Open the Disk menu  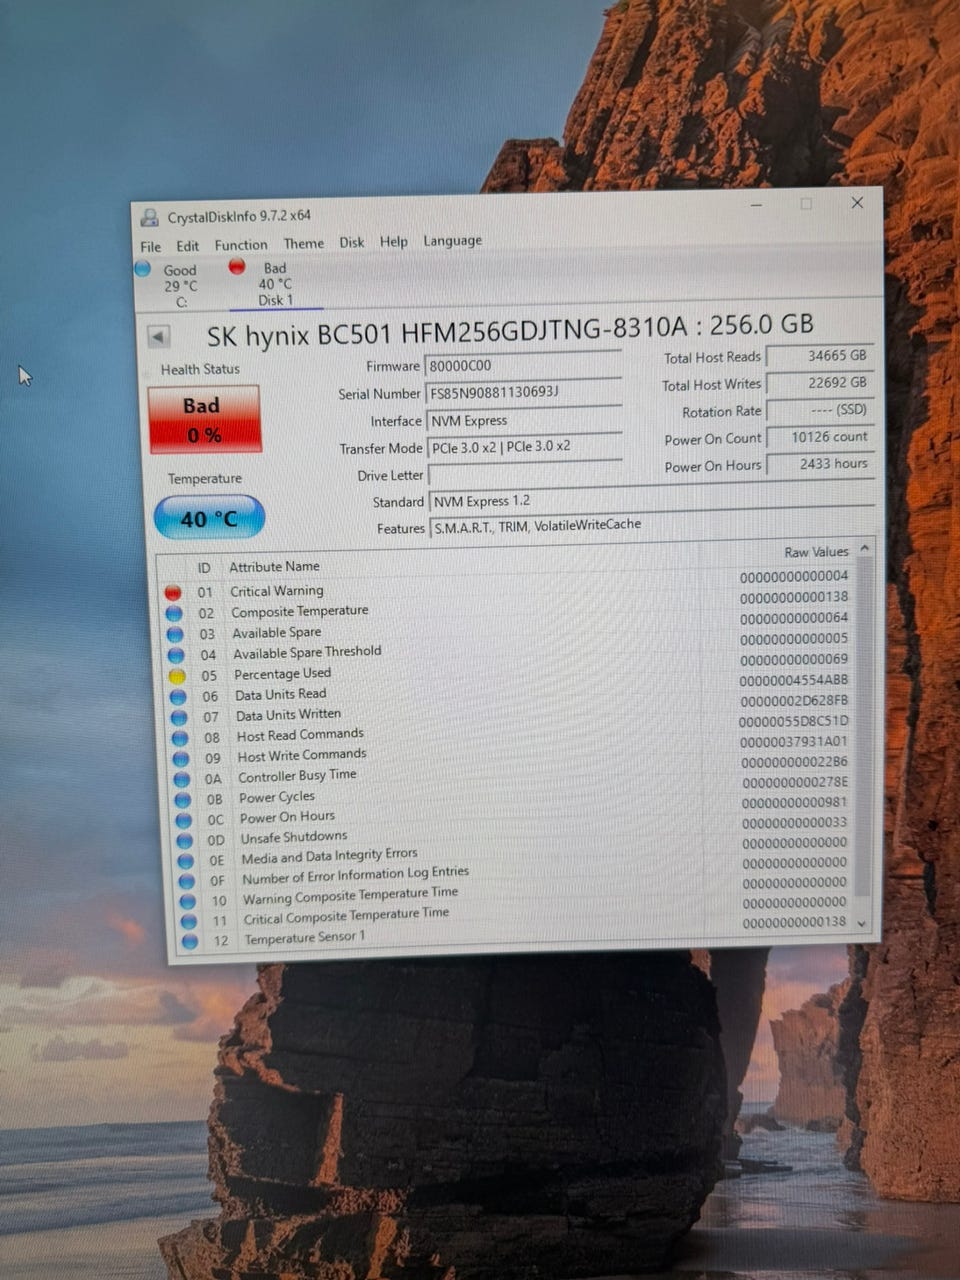352,242
